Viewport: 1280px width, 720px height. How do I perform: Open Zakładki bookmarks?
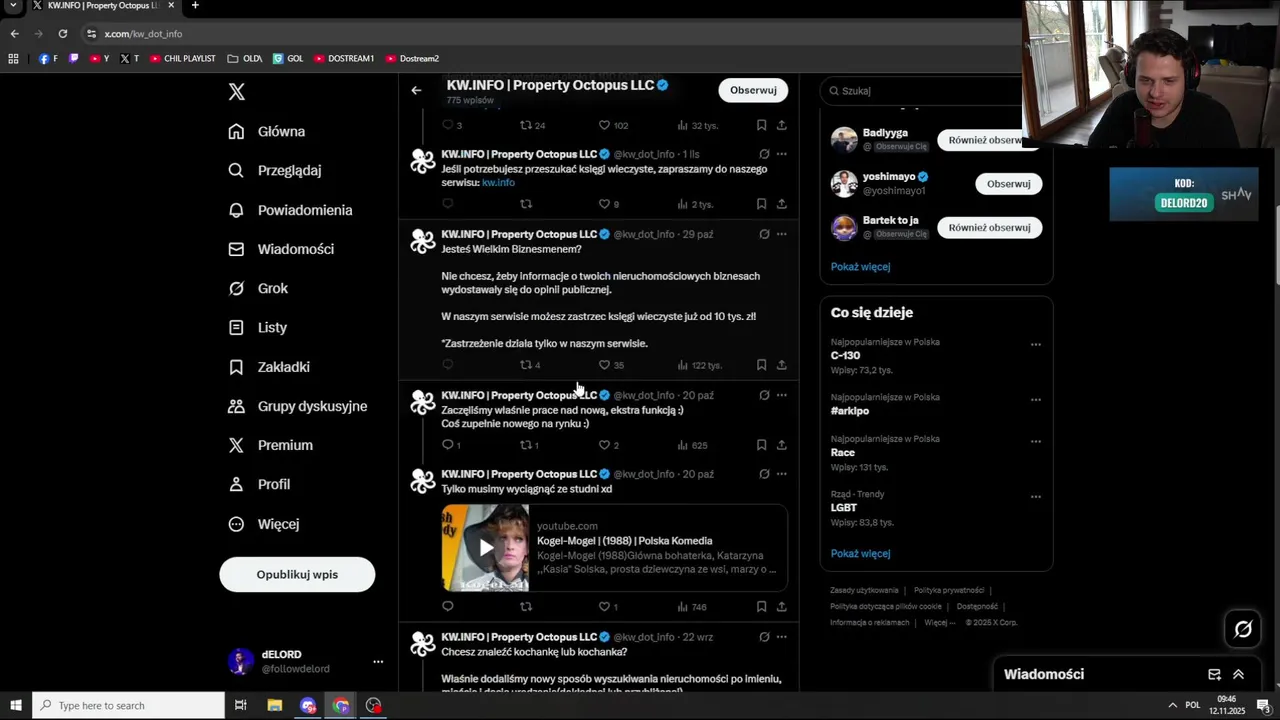pyautogui.click(x=269, y=367)
